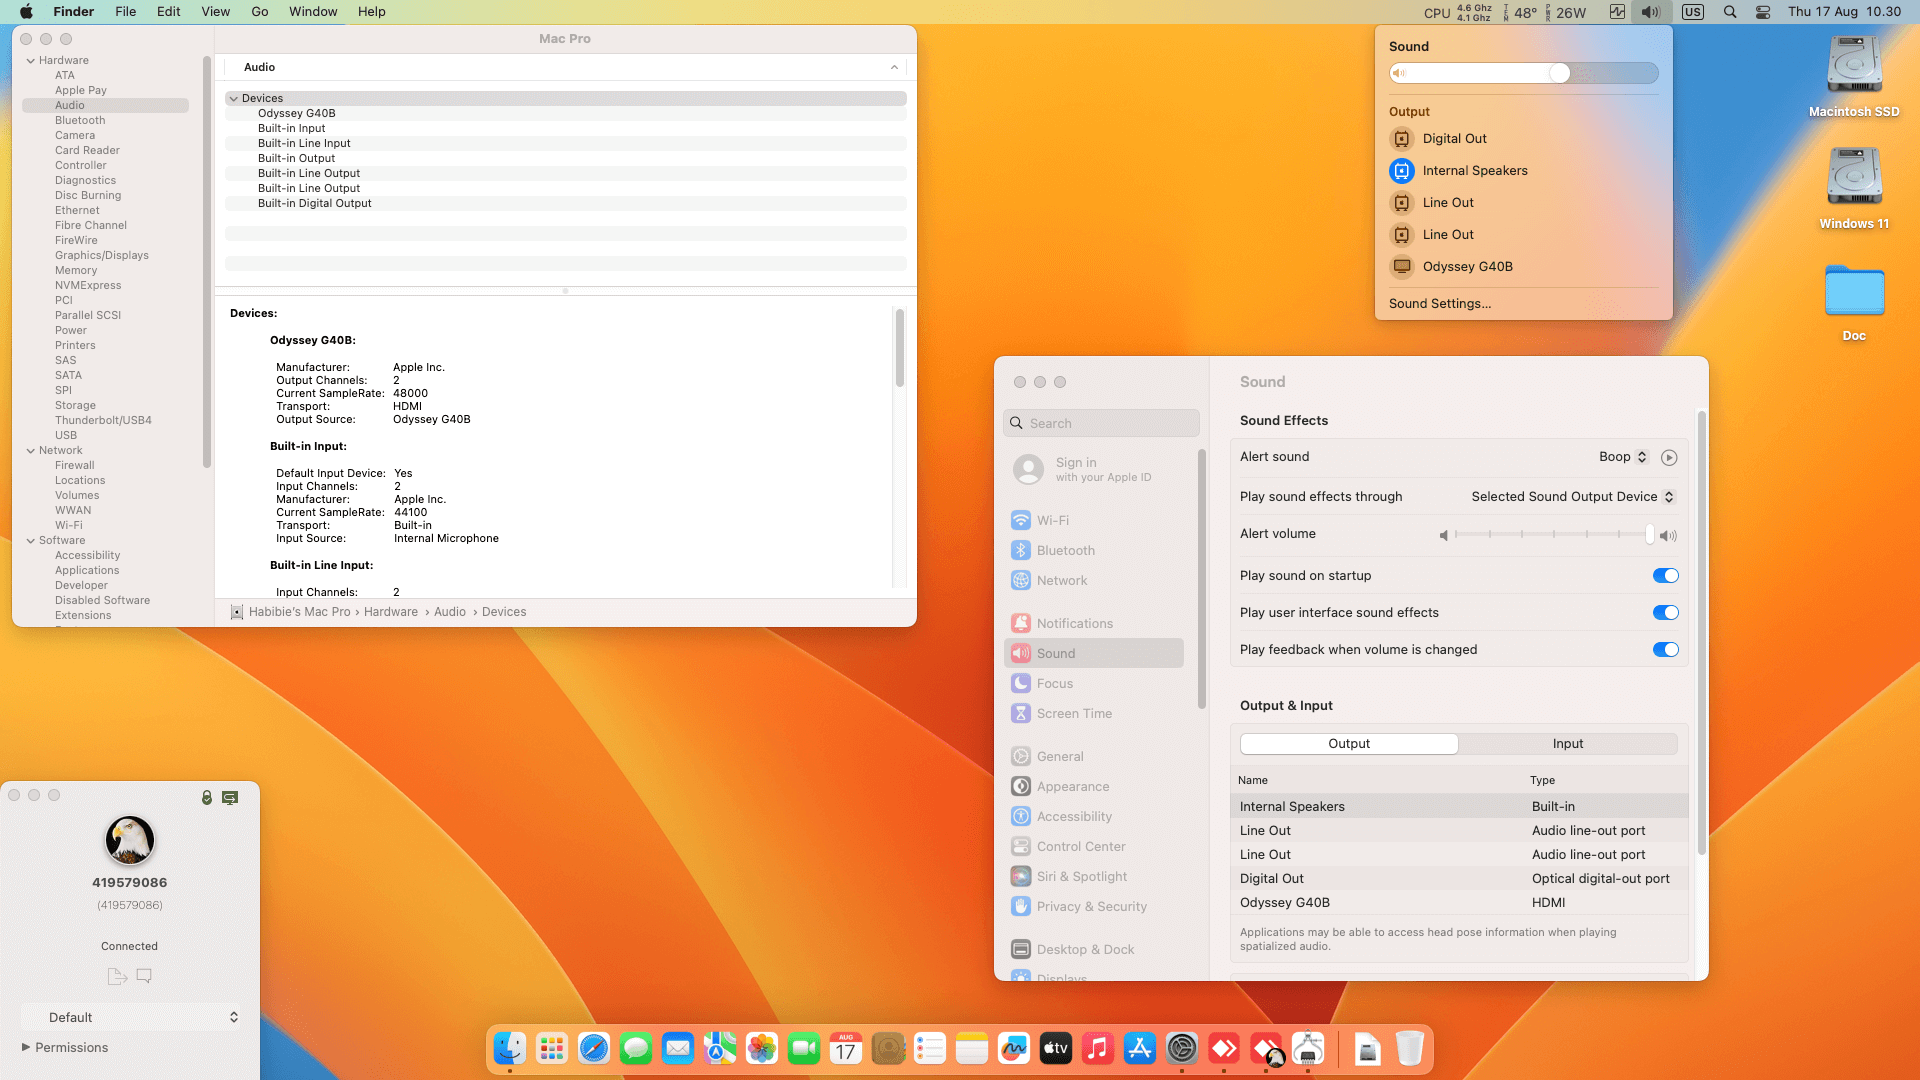Viewport: 1920px width, 1080px height.
Task: Click Search field in System Settings
Action: [x=1101, y=424]
